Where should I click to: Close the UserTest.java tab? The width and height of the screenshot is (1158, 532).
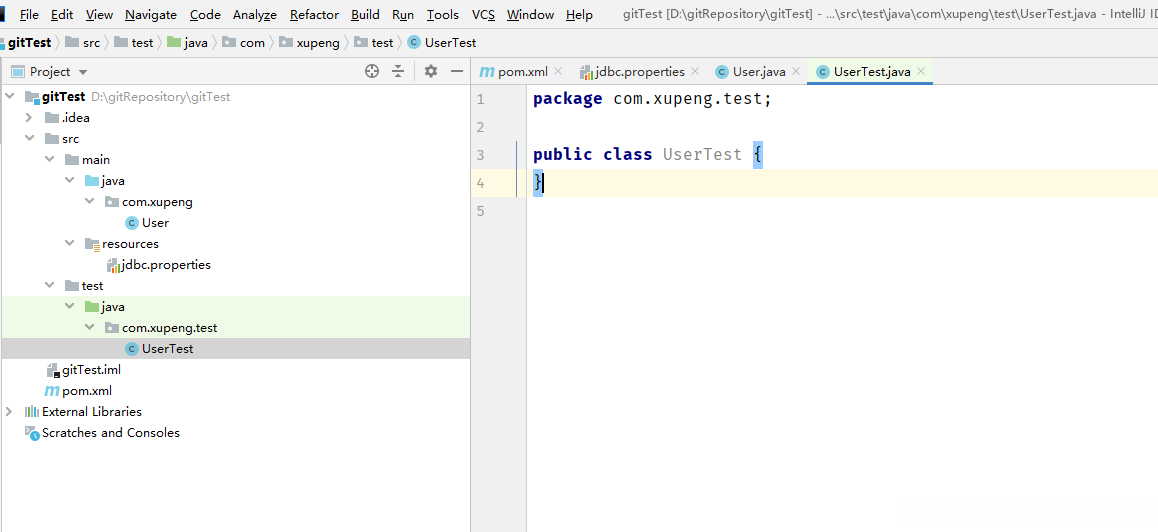[920, 72]
